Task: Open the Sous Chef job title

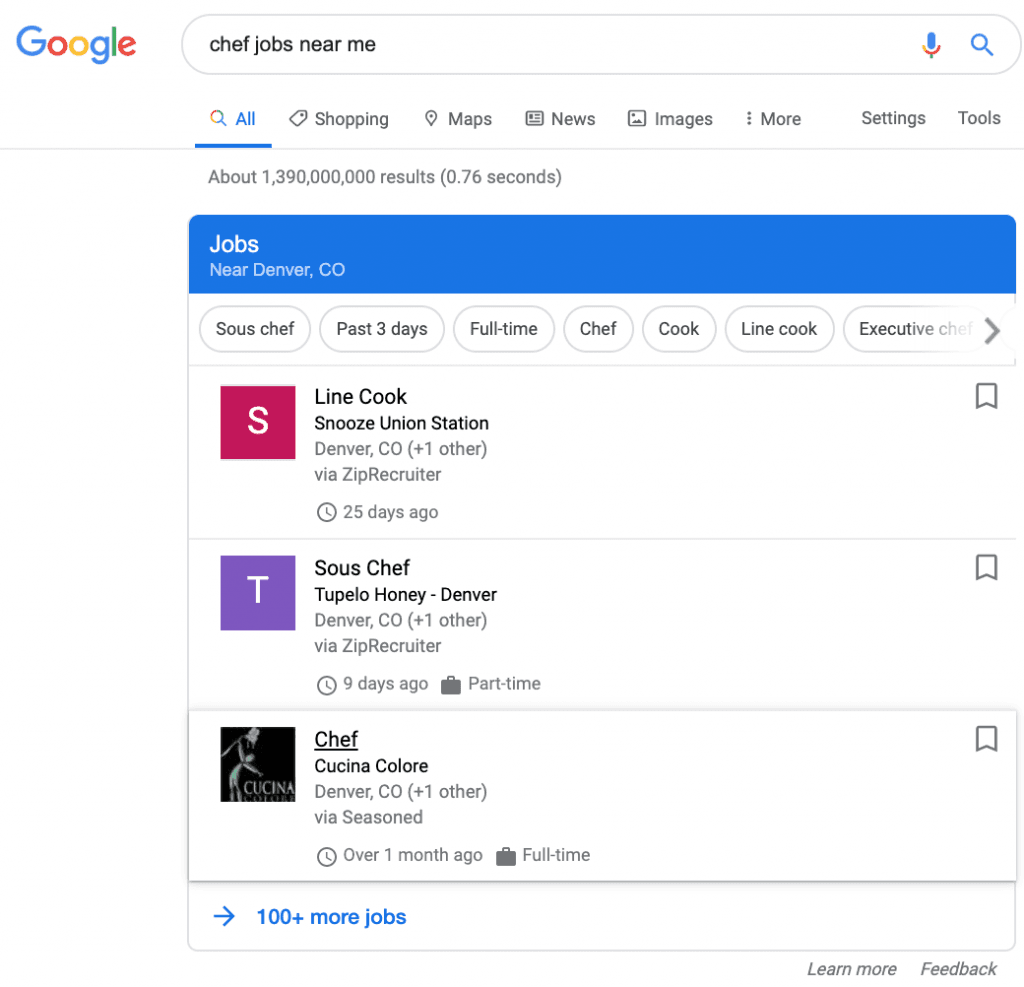Action: click(x=362, y=568)
